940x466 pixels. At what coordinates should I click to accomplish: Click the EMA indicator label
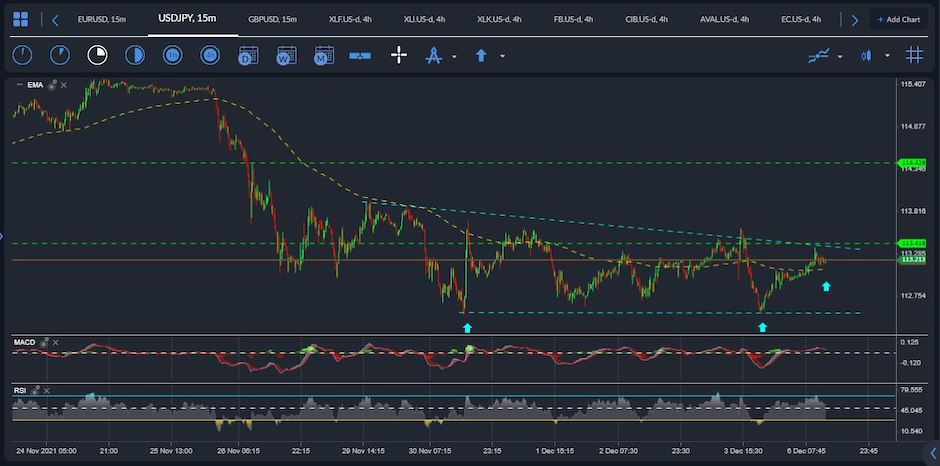(35, 85)
